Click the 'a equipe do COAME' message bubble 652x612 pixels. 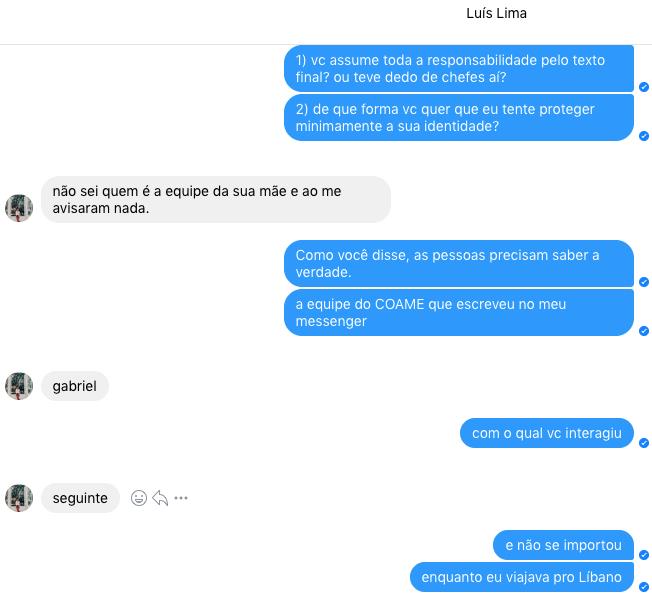click(459, 313)
